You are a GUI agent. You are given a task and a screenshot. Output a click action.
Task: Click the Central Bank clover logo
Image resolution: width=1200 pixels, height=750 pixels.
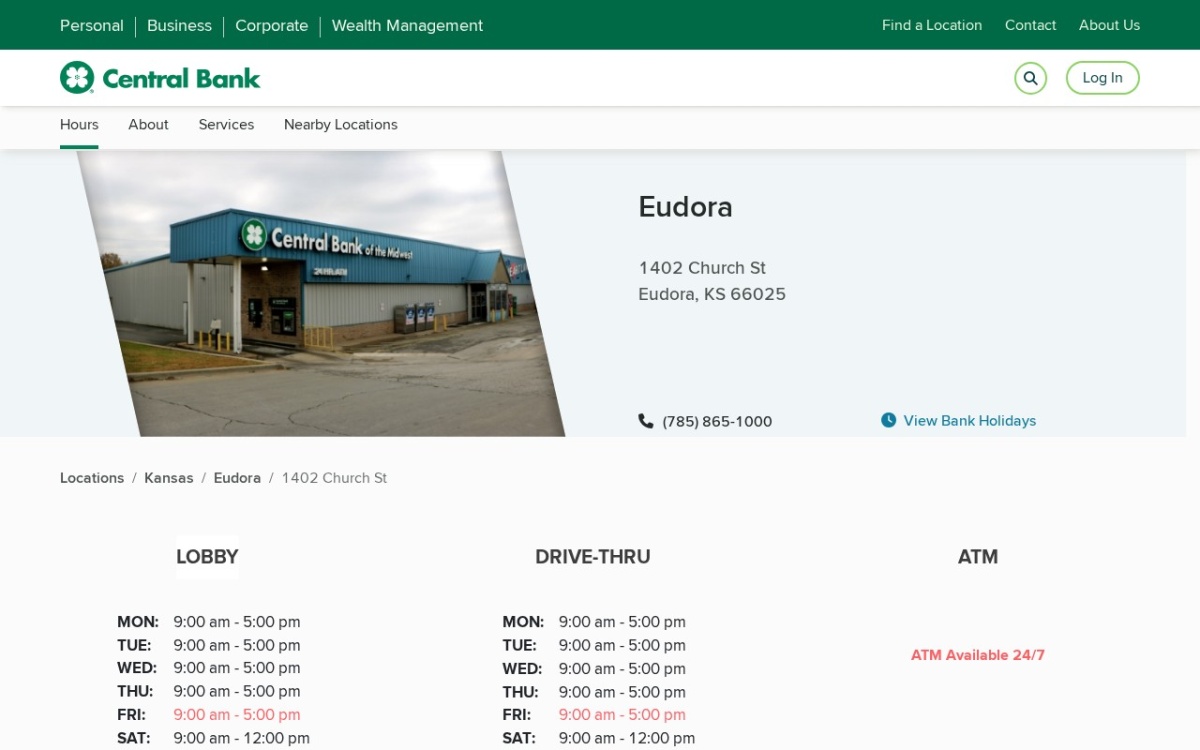coord(77,78)
